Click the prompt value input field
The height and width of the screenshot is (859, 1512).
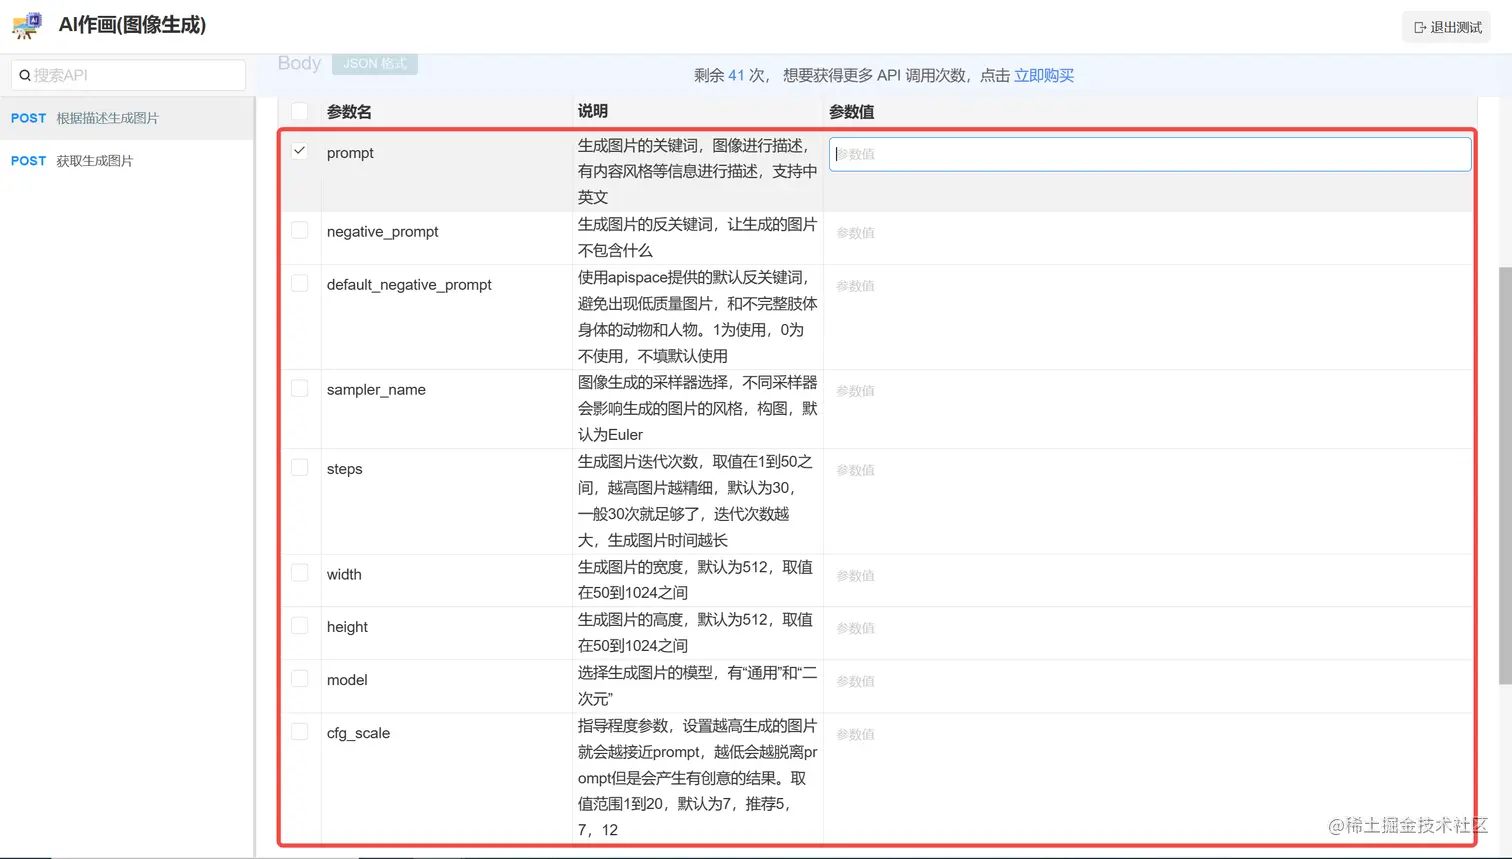1150,154
